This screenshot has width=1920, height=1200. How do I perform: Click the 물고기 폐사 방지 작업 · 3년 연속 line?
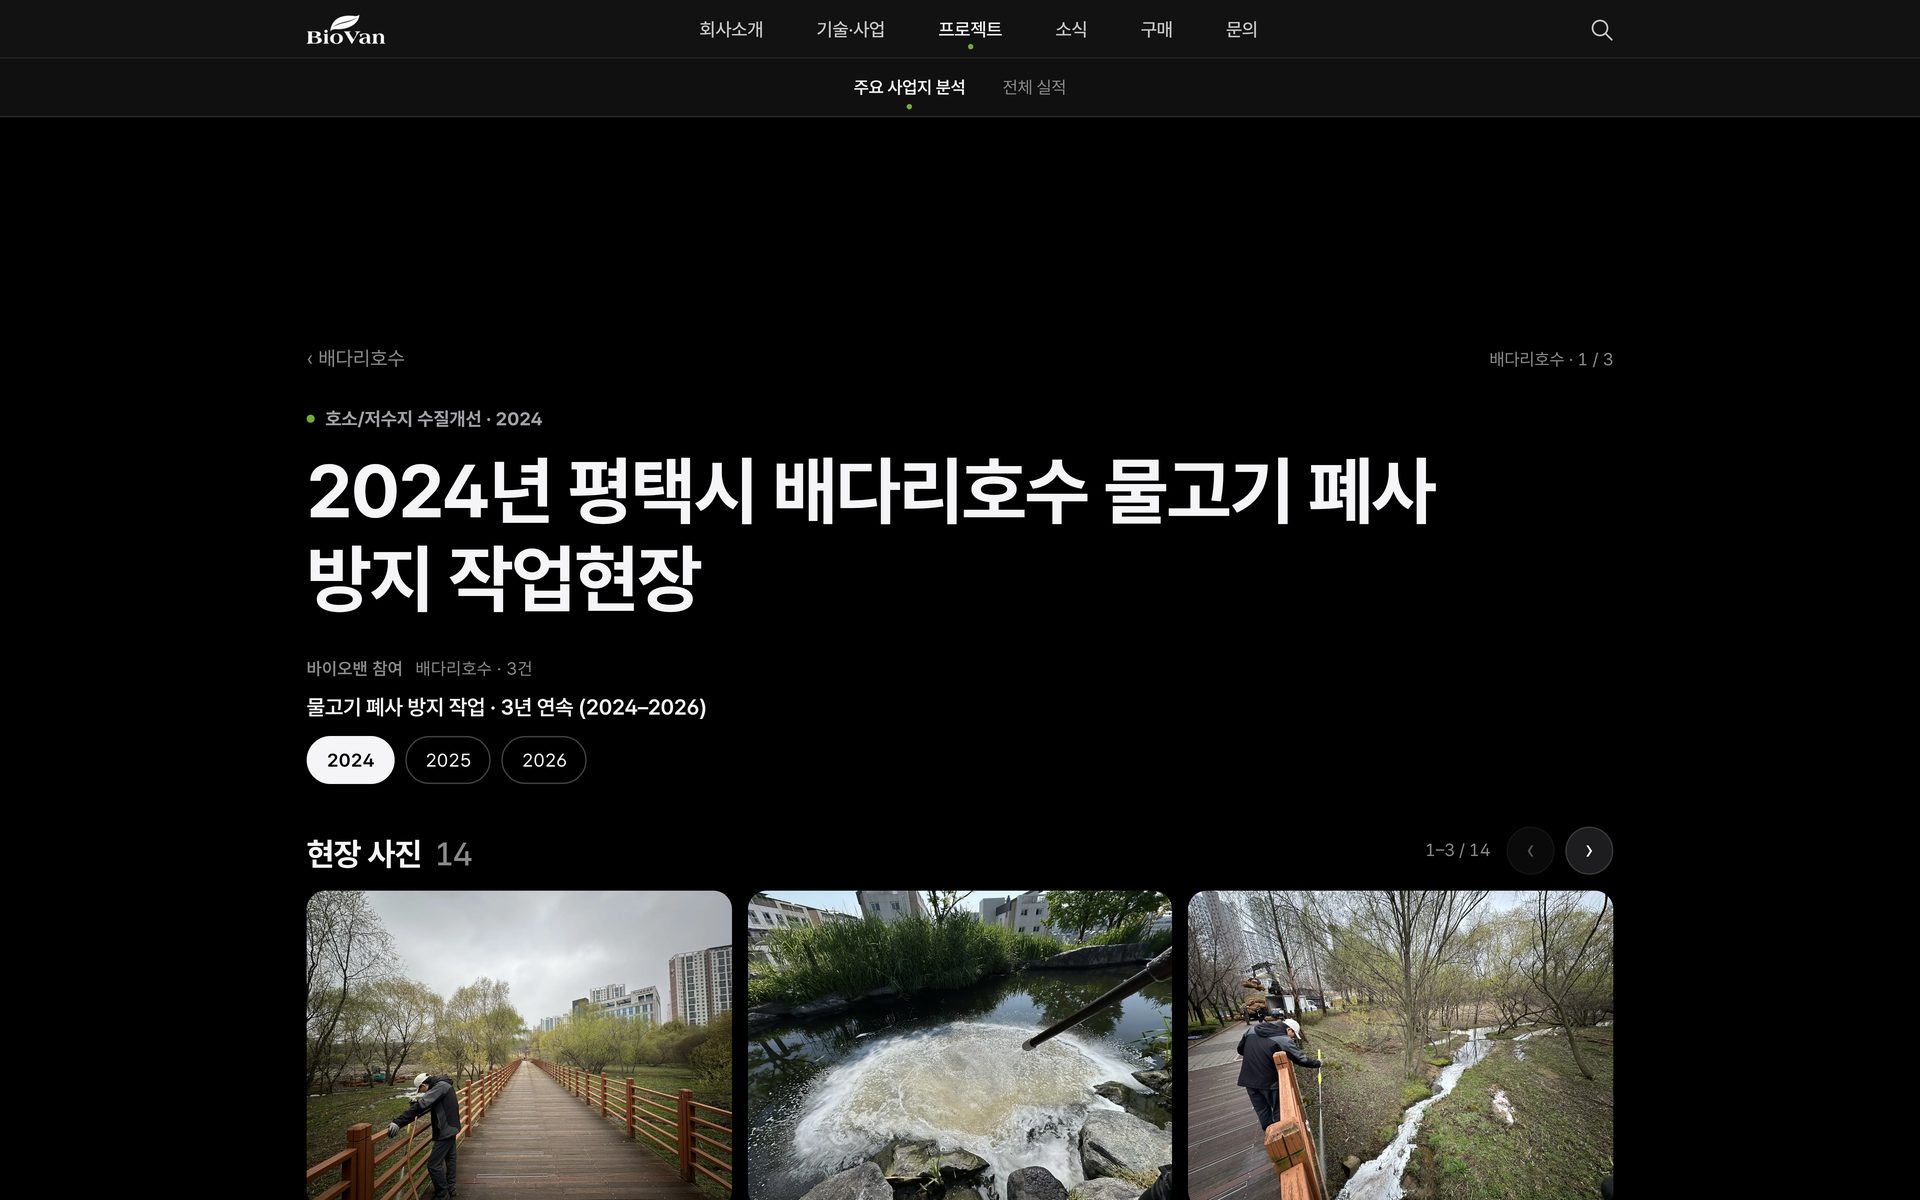coord(506,707)
